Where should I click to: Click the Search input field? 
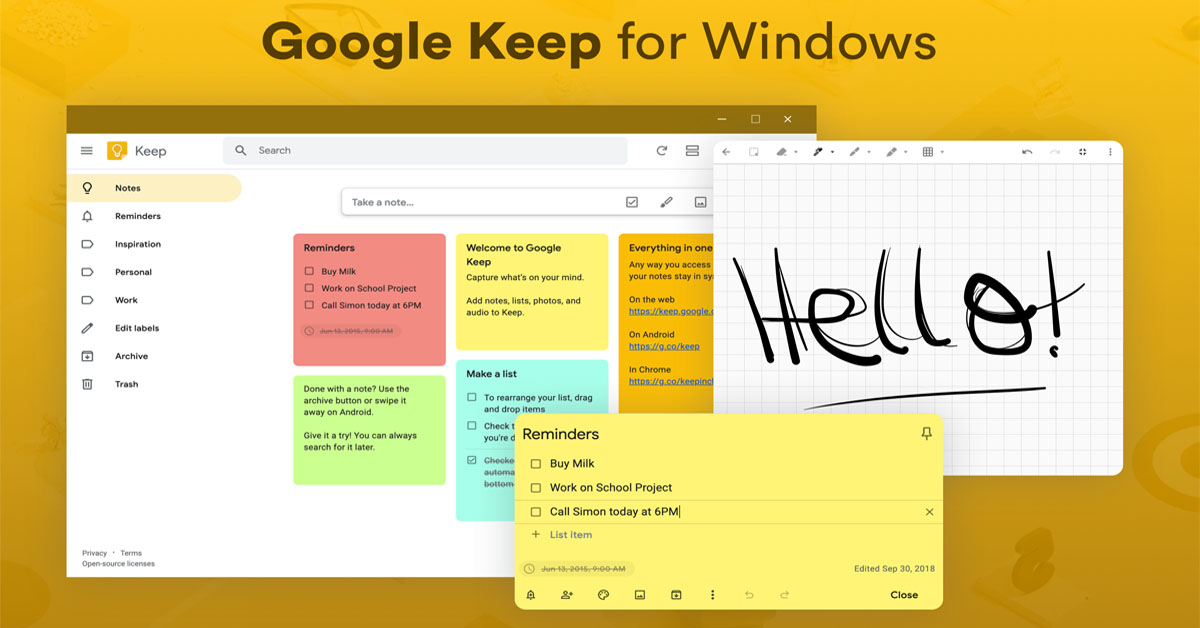click(425, 151)
